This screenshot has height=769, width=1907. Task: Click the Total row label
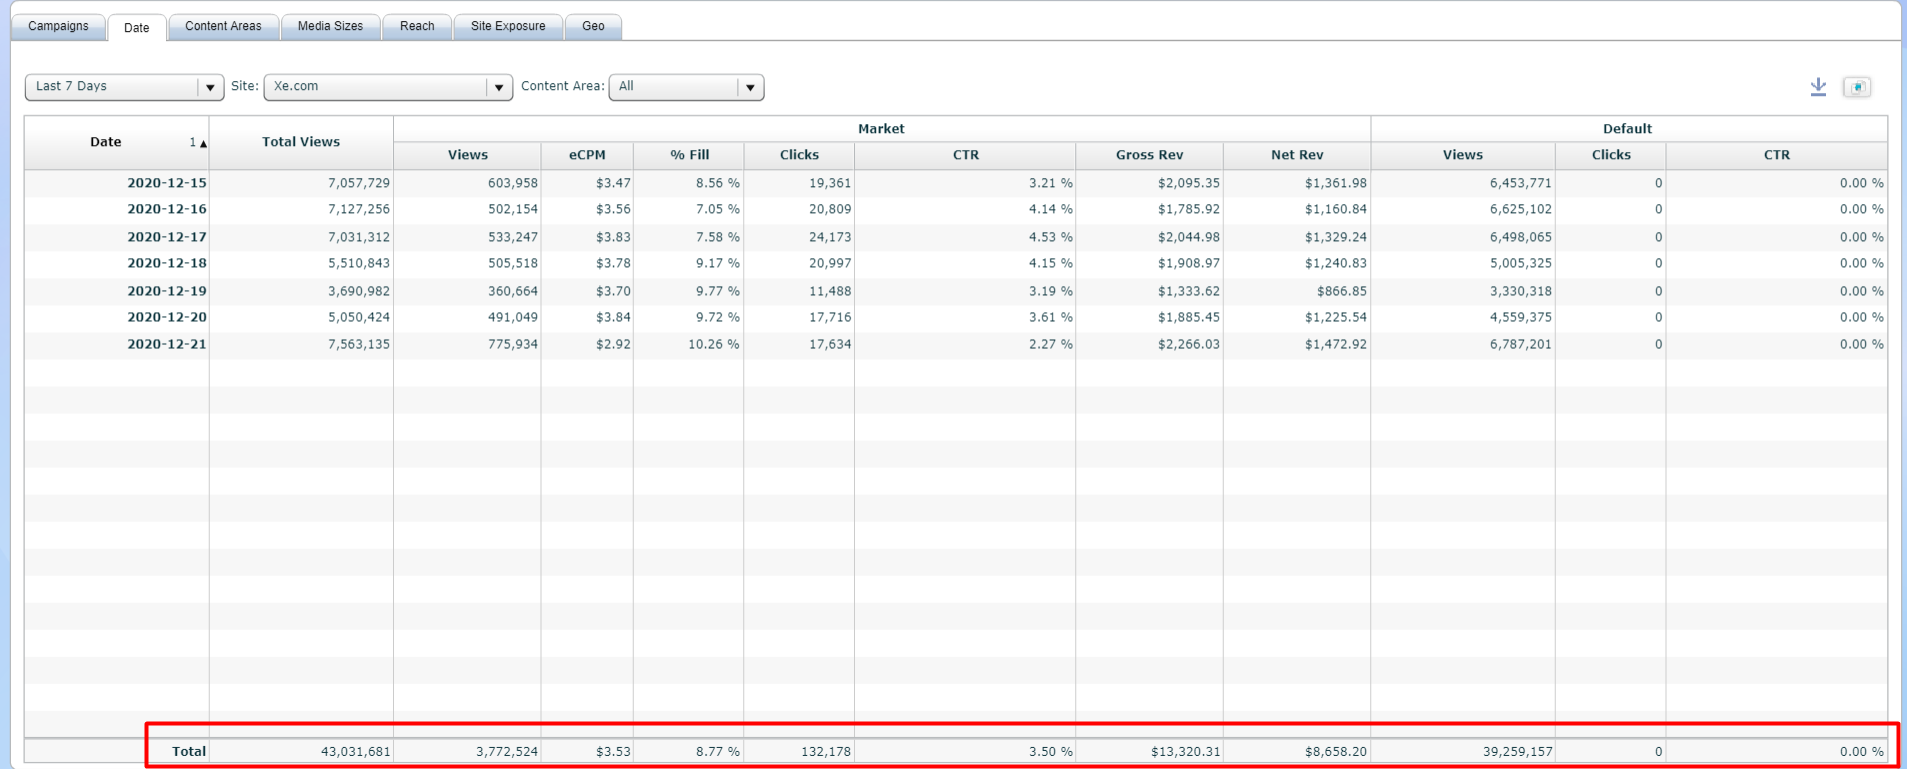pyautogui.click(x=189, y=751)
